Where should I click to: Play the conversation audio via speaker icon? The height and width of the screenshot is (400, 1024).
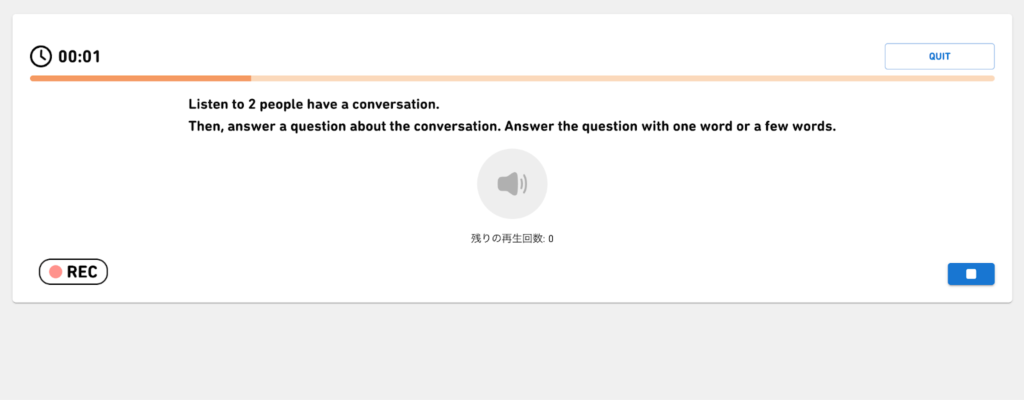coord(512,184)
